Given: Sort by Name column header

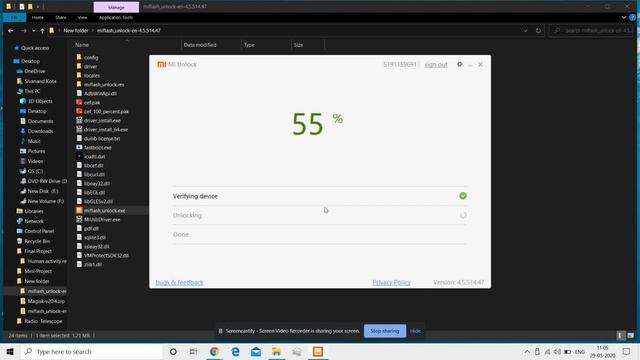Looking at the screenshot, I should (82, 45).
